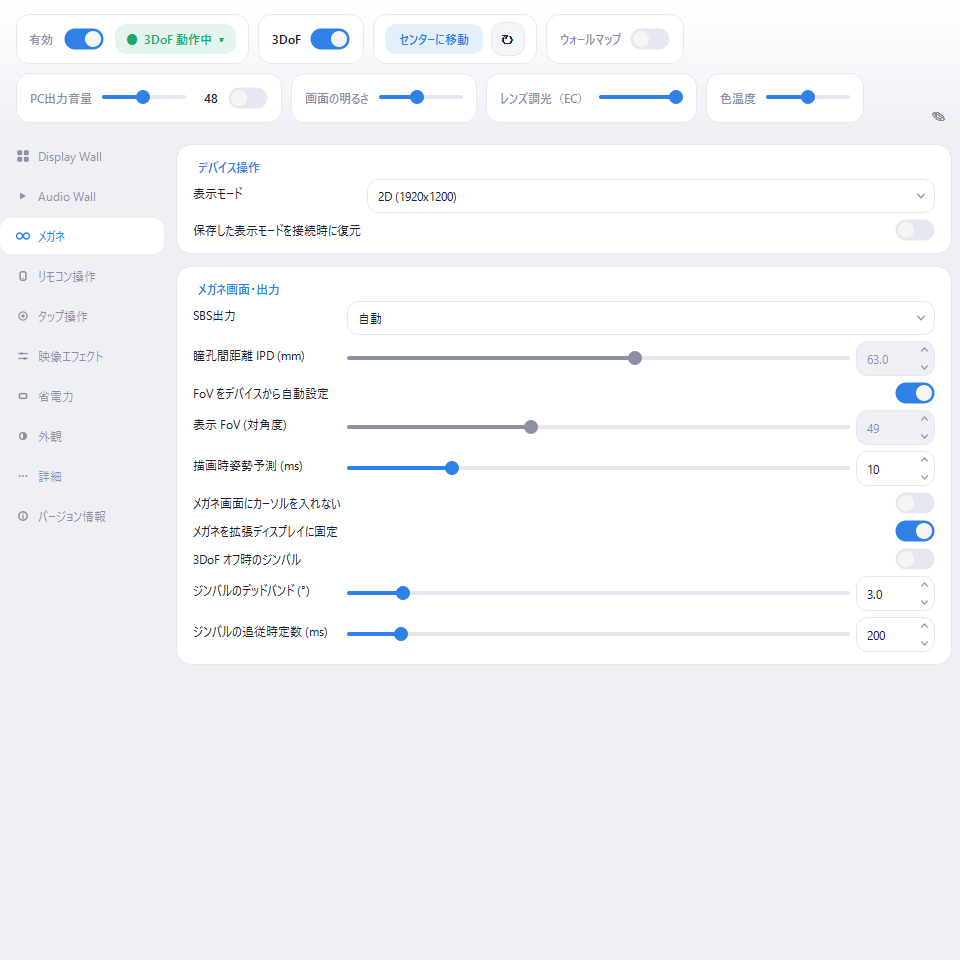Click the 画面の明るさ slider handle

(x=417, y=97)
